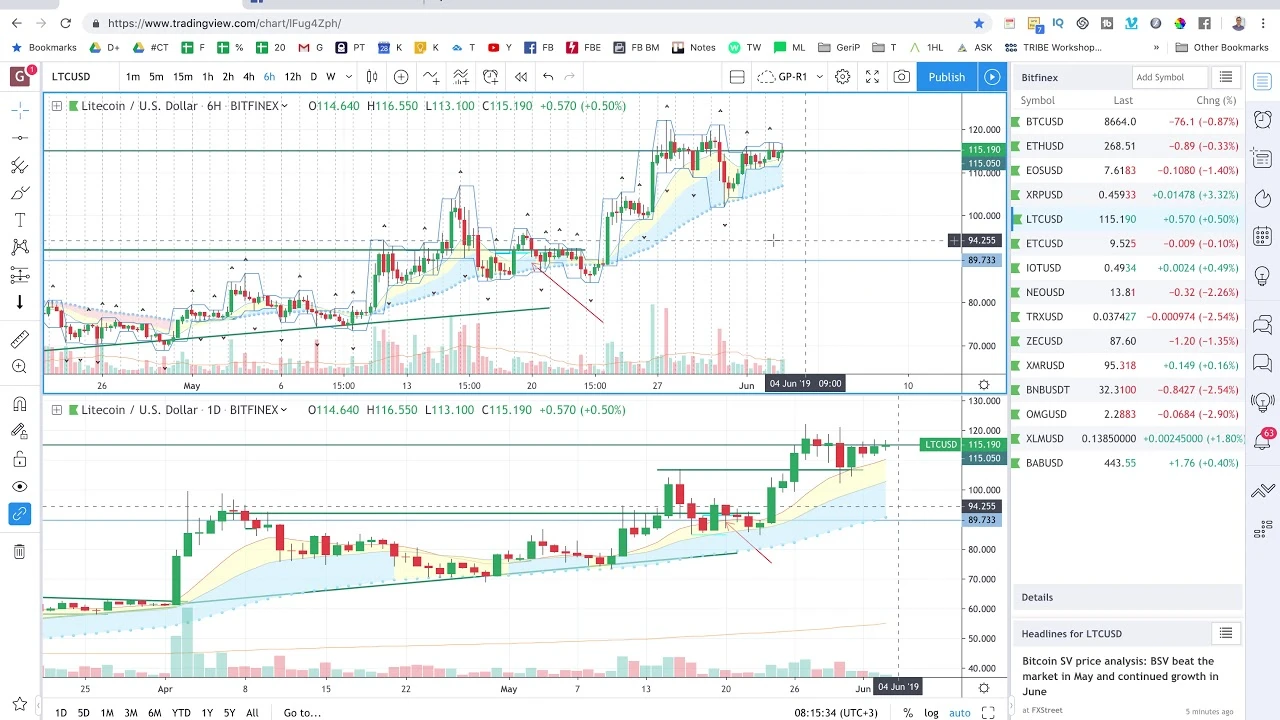Expand the bottom chart 1D legend
1280x720 pixels.
pos(57,410)
